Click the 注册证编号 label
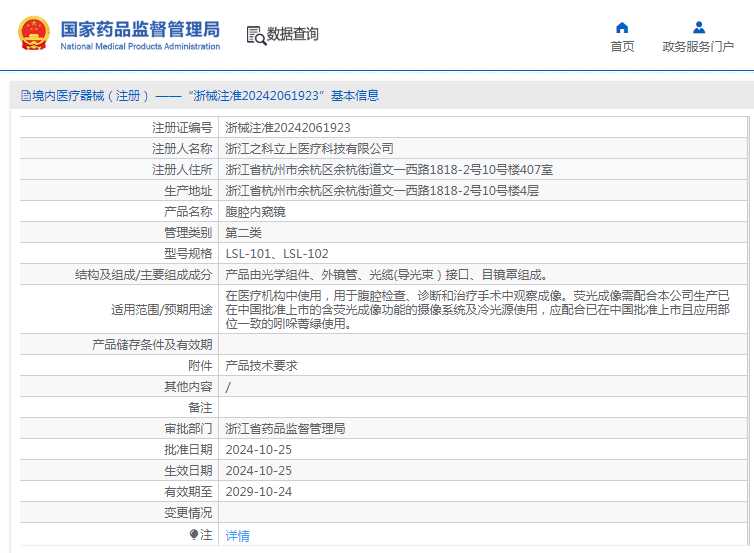Viewport: 754px width, 553px height. [182, 128]
